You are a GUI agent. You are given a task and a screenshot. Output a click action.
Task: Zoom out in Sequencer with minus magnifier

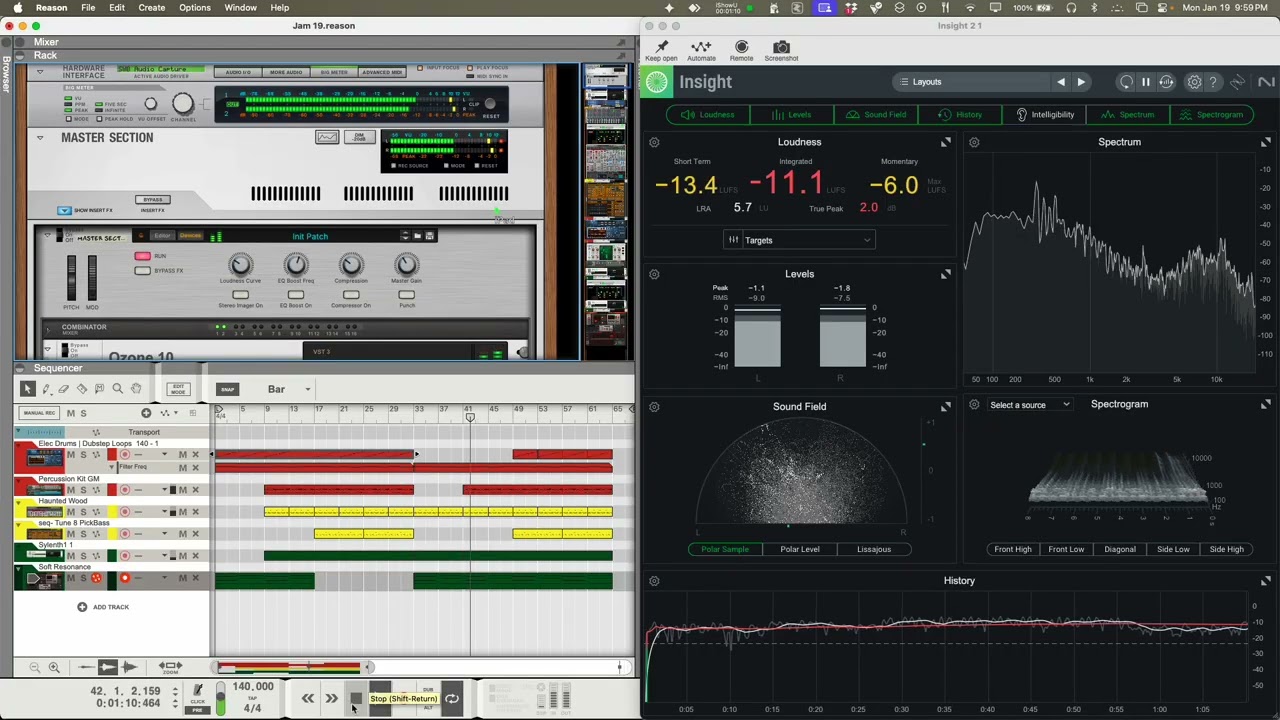[x=35, y=667]
